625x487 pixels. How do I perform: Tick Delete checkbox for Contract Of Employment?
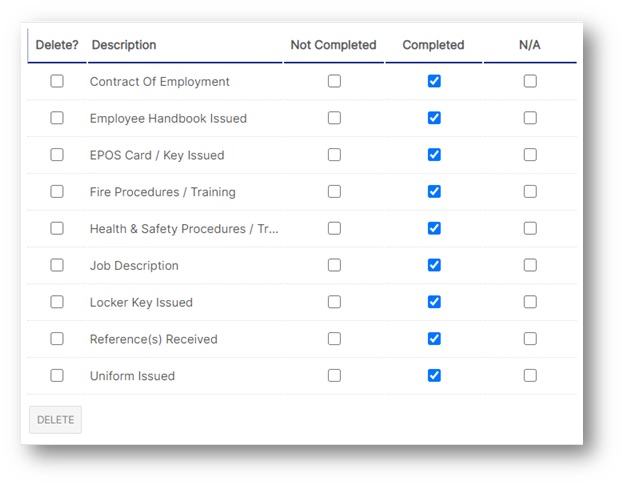pyautogui.click(x=57, y=81)
